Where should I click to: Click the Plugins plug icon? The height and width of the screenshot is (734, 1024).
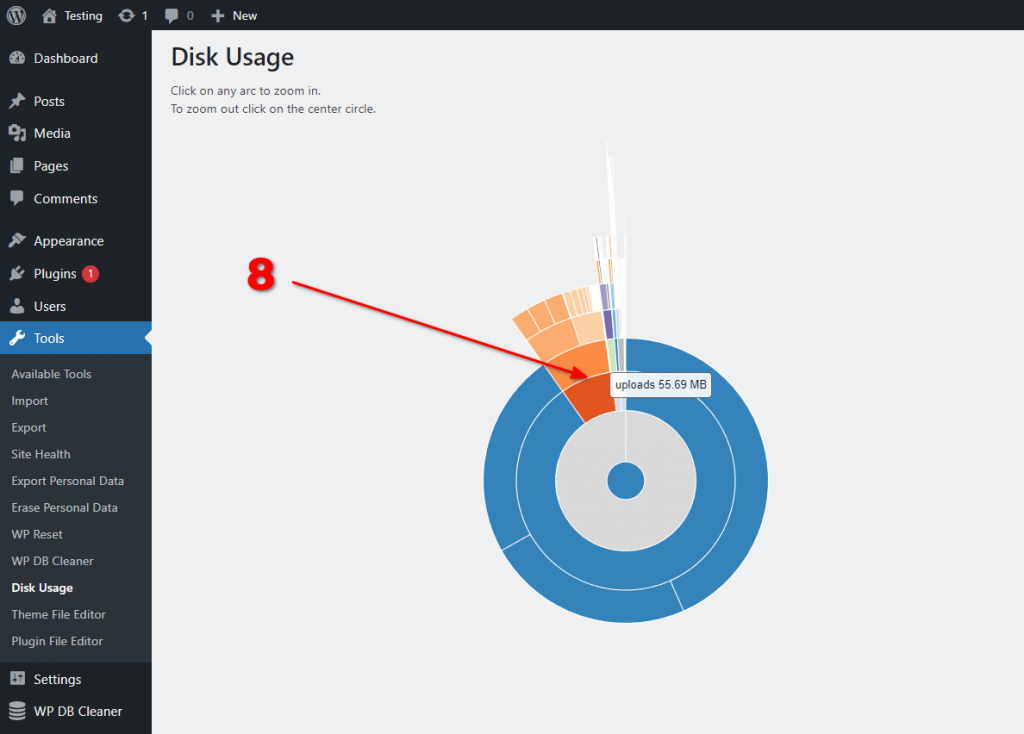(18, 273)
